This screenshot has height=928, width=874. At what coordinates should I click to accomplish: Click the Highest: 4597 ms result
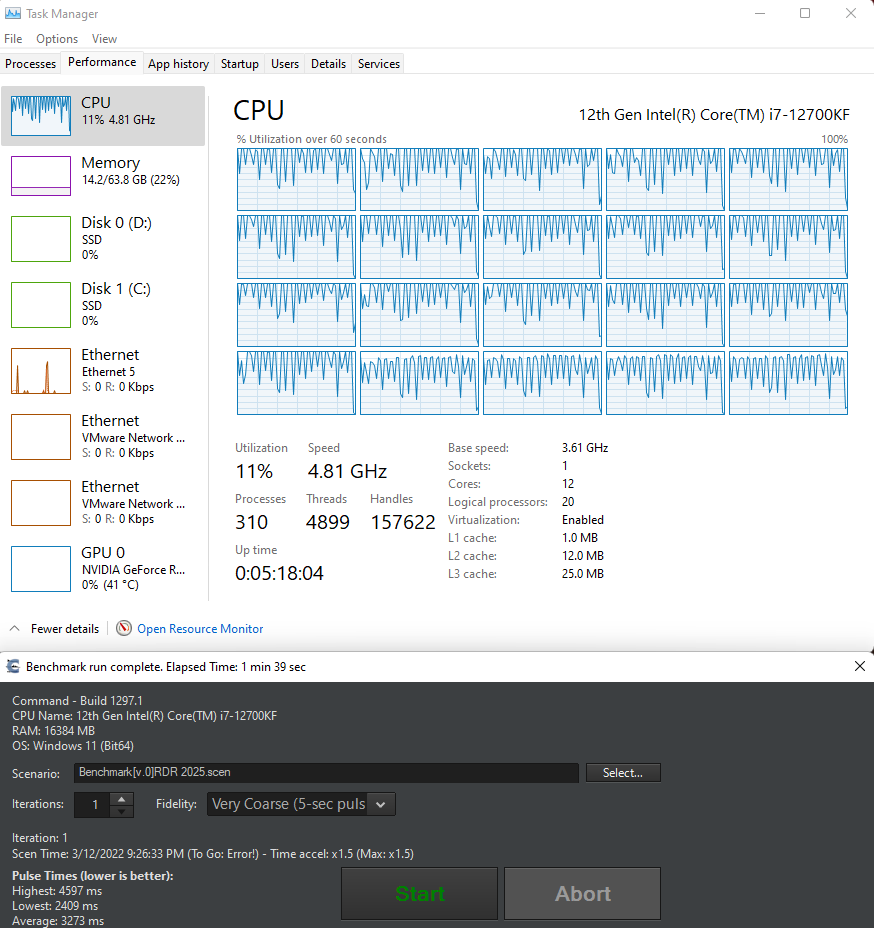57,891
